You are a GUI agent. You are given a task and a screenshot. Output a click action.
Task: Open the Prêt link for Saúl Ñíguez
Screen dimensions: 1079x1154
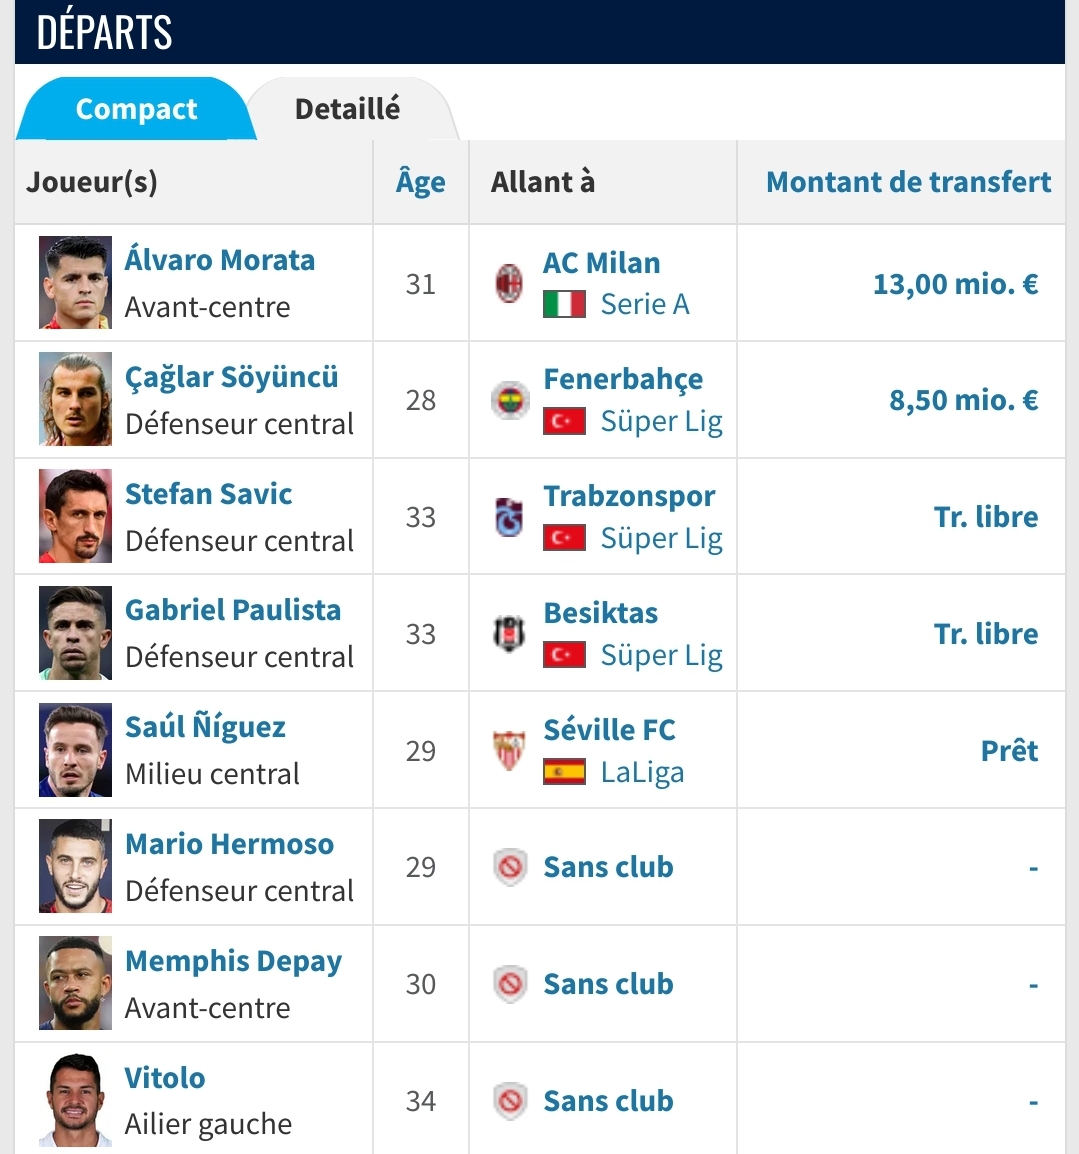[1009, 751]
